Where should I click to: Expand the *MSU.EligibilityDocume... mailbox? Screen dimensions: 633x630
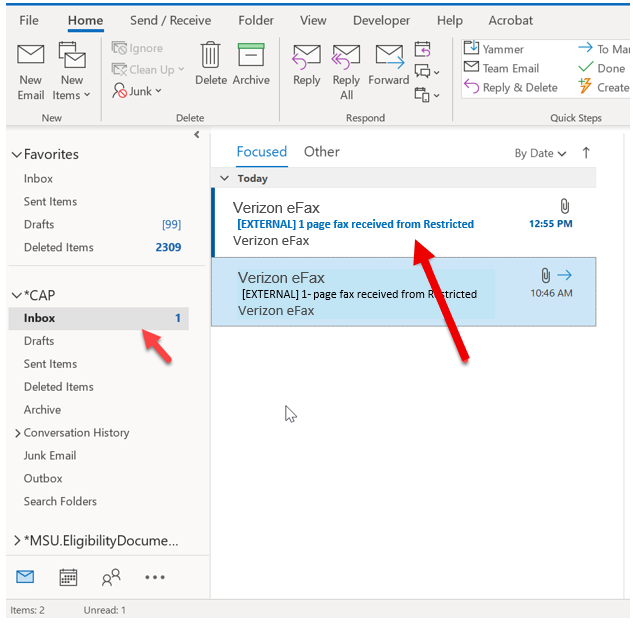[x=17, y=540]
